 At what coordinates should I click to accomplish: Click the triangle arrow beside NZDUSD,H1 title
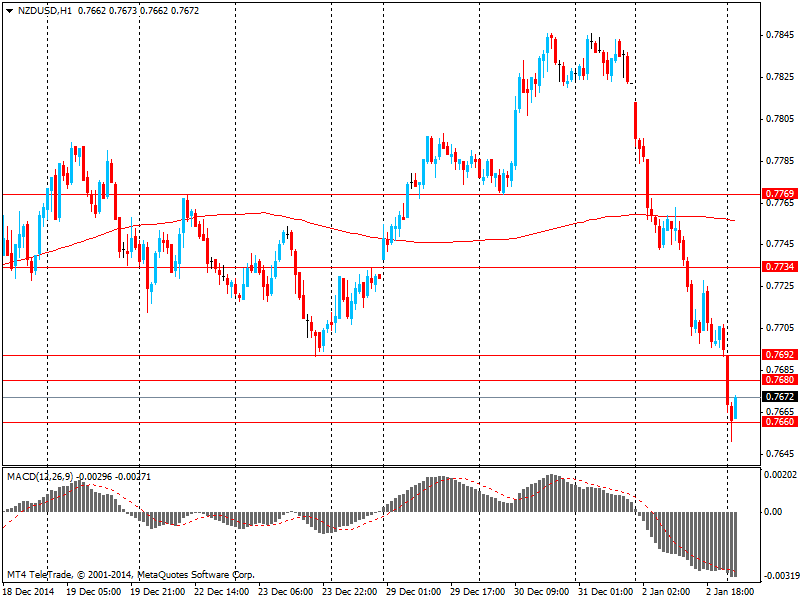(9, 10)
